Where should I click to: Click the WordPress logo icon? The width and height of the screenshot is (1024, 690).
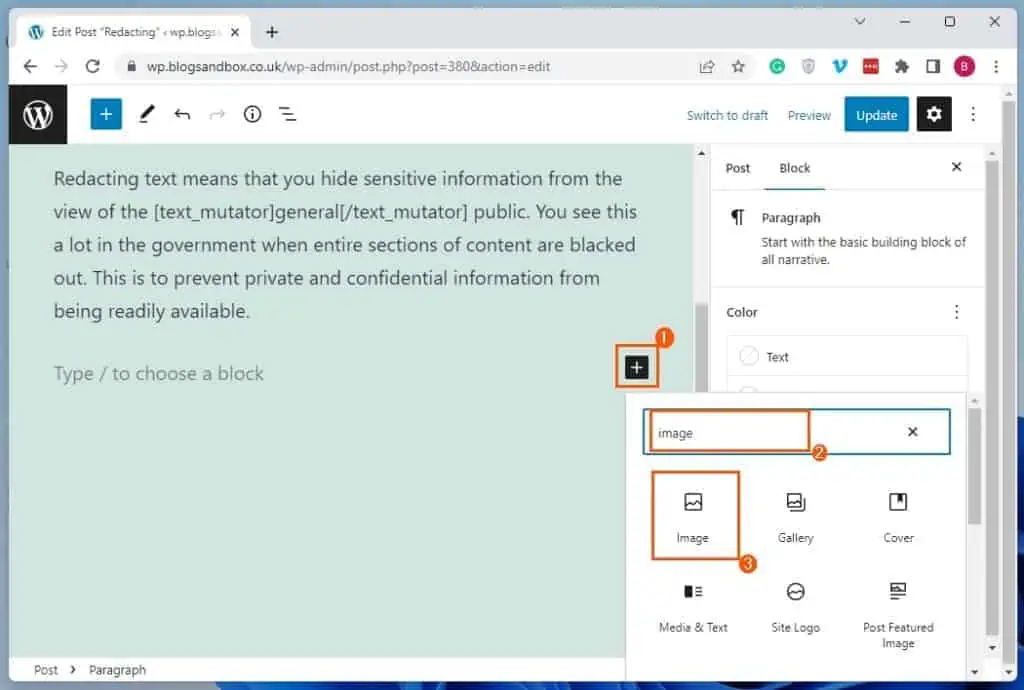tap(38, 115)
